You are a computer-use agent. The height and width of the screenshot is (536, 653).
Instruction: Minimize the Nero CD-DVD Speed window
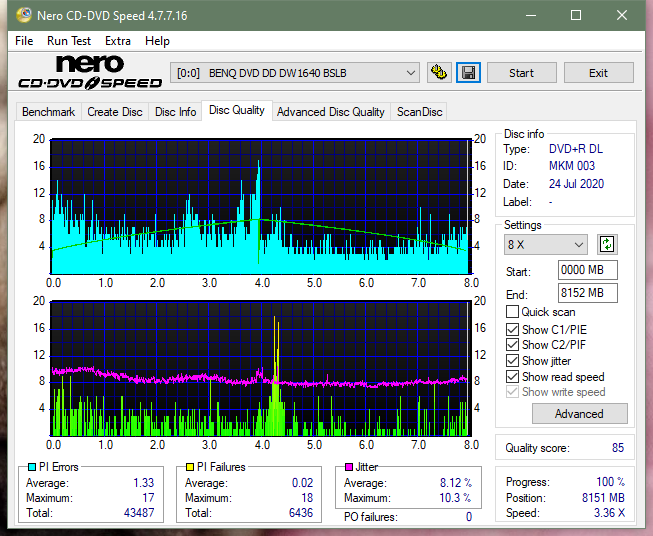coord(531,15)
